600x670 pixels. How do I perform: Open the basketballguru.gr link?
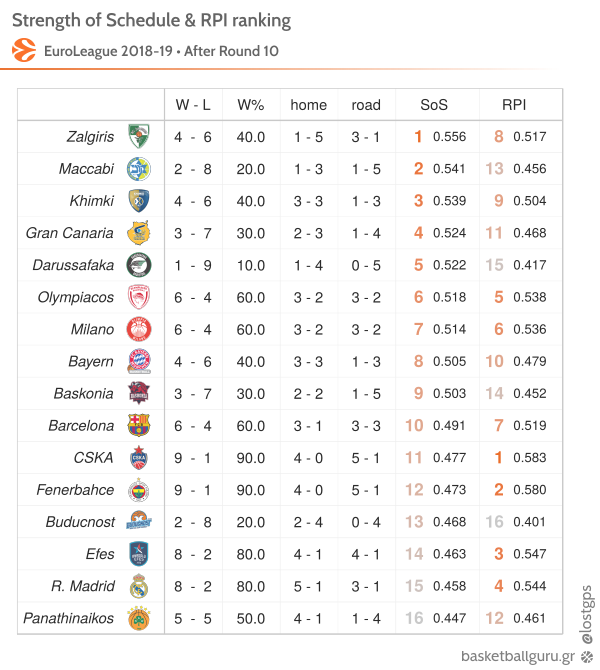518,656
